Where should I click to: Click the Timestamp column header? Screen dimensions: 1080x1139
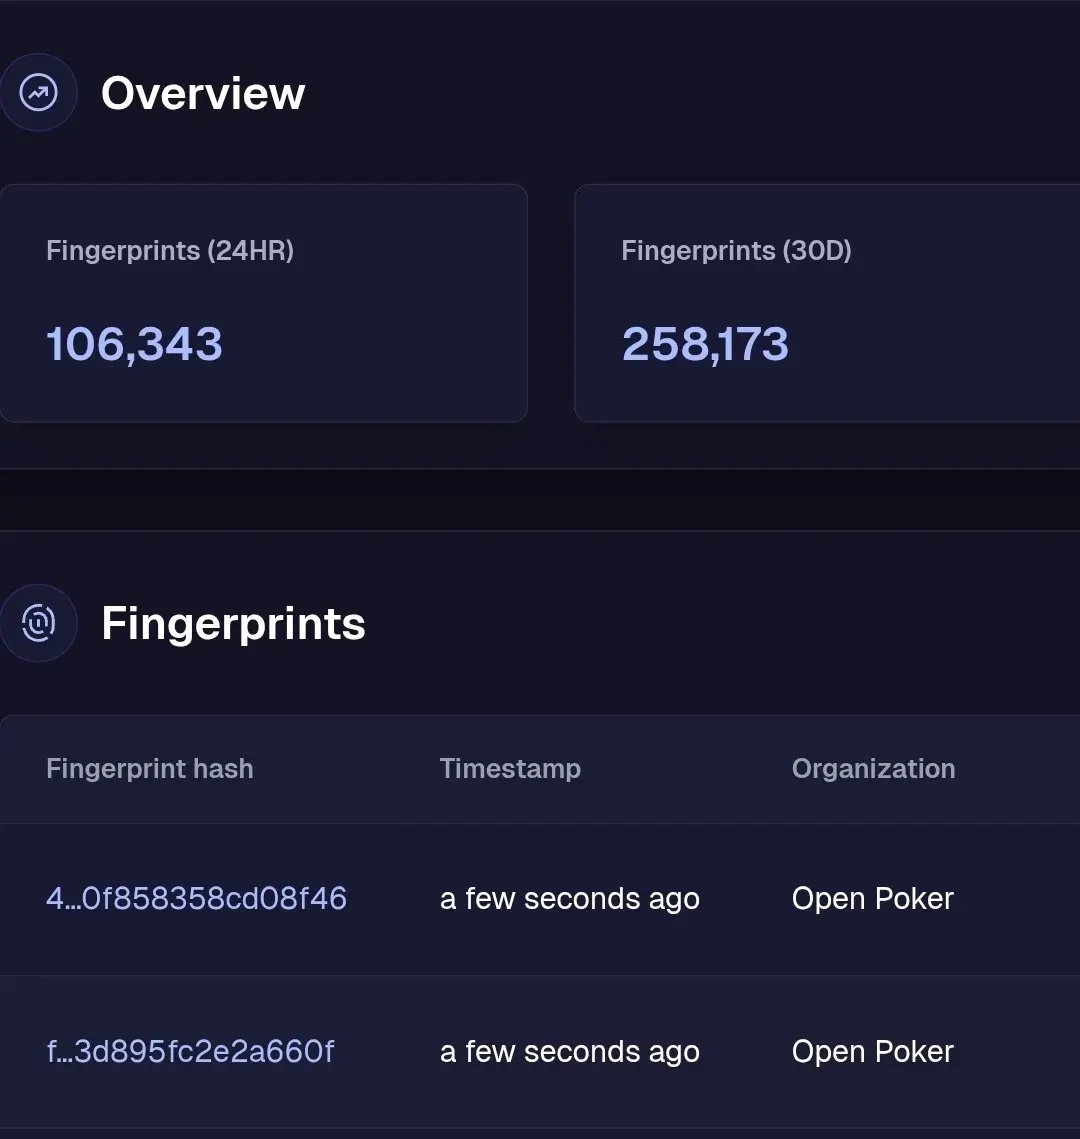pos(510,769)
